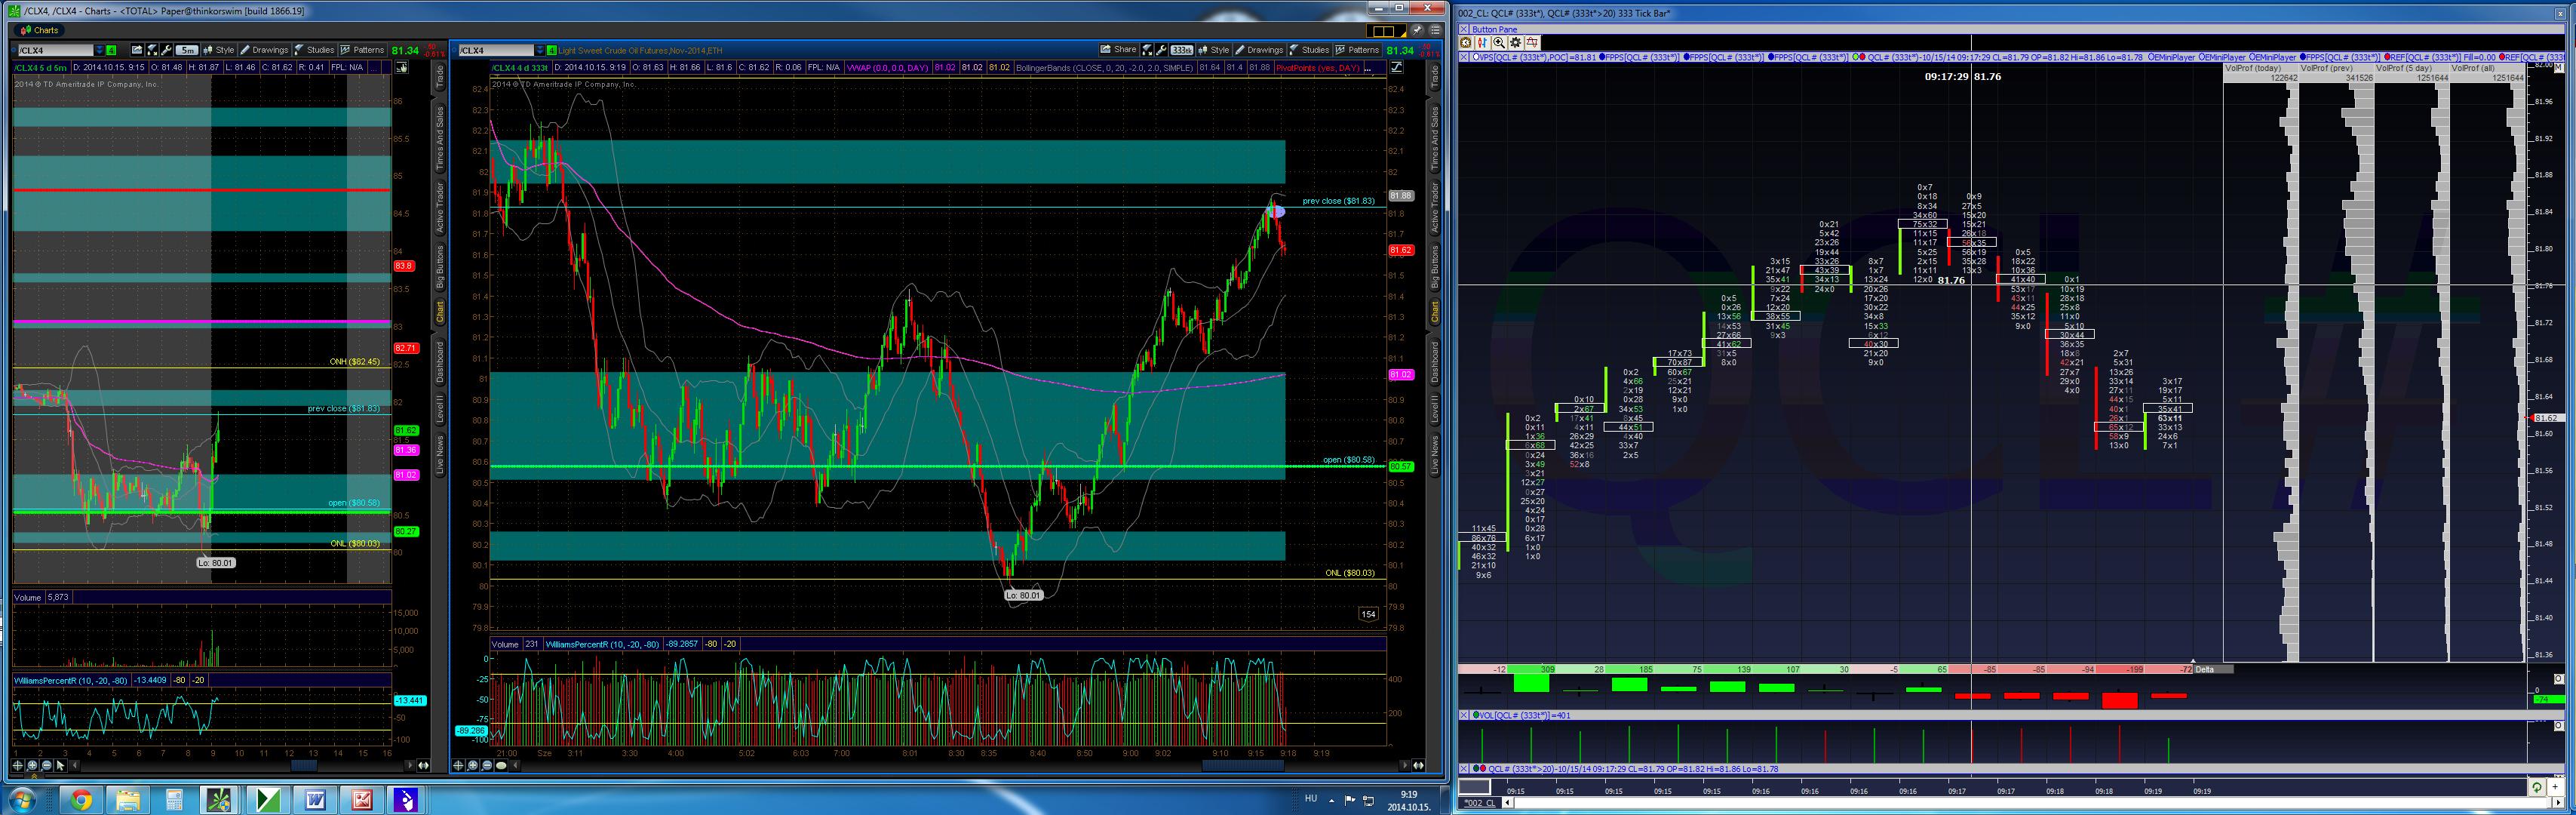Image resolution: width=2576 pixels, height=815 pixels.
Task: Open 333t timeframe selector in right chart
Action: coord(1182,50)
